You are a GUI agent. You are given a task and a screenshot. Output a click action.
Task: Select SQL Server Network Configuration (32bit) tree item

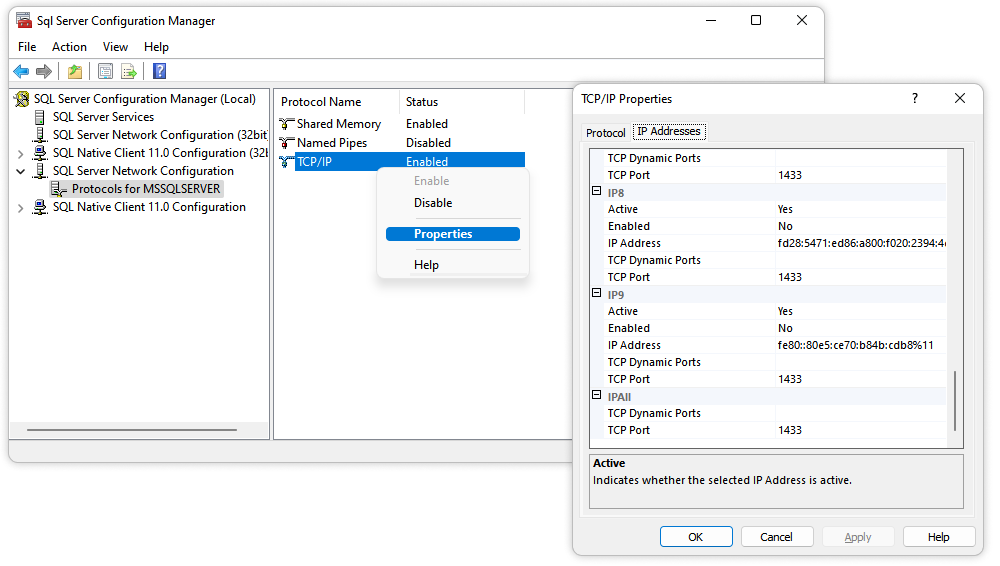(x=159, y=135)
